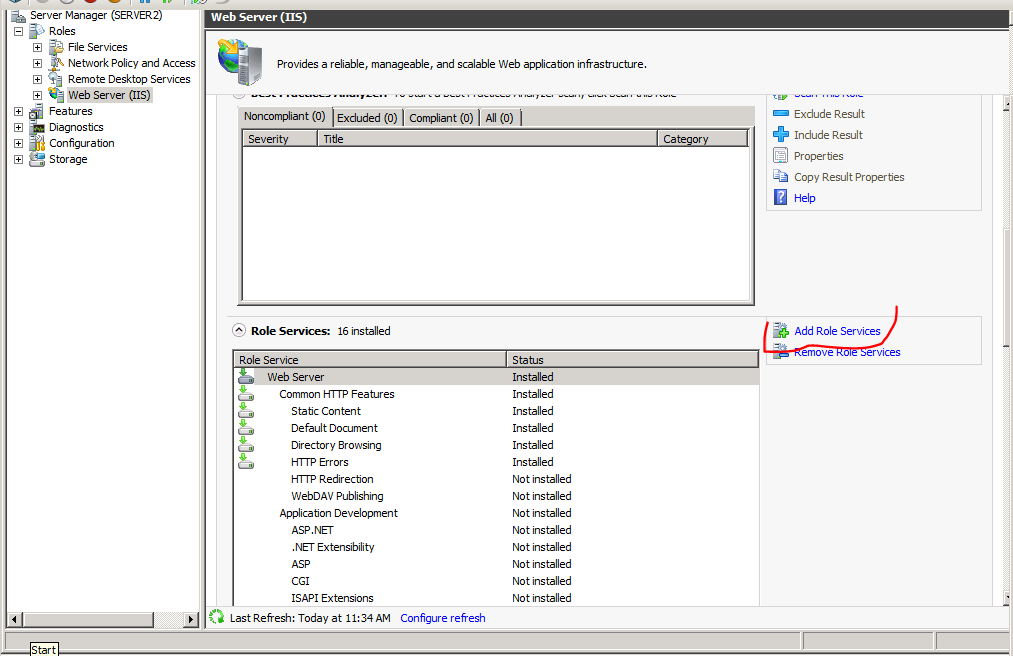Image resolution: width=1013 pixels, height=656 pixels.
Task: Click the Remote Desktop Services icon
Action: coord(57,79)
